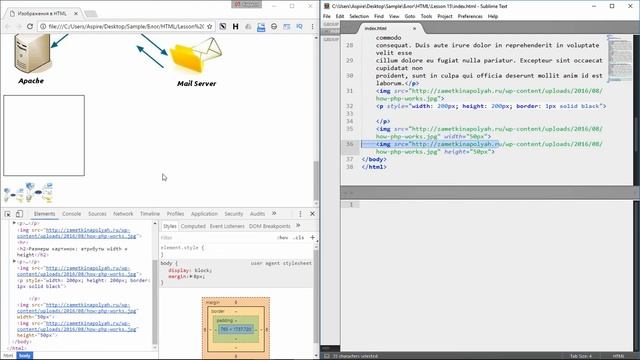The width and height of the screenshot is (640, 360).
Task: Toggle DevTools device toolbar
Action: 19,214
